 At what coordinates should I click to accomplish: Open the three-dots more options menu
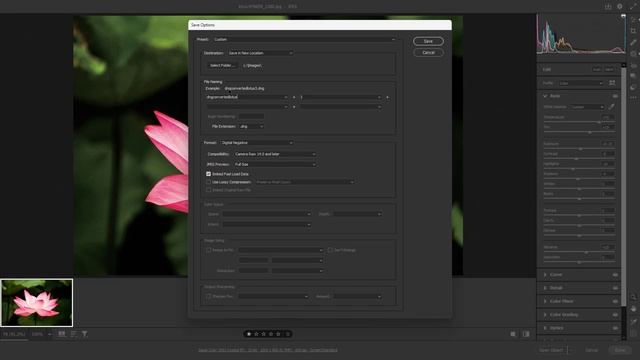(x=633, y=98)
